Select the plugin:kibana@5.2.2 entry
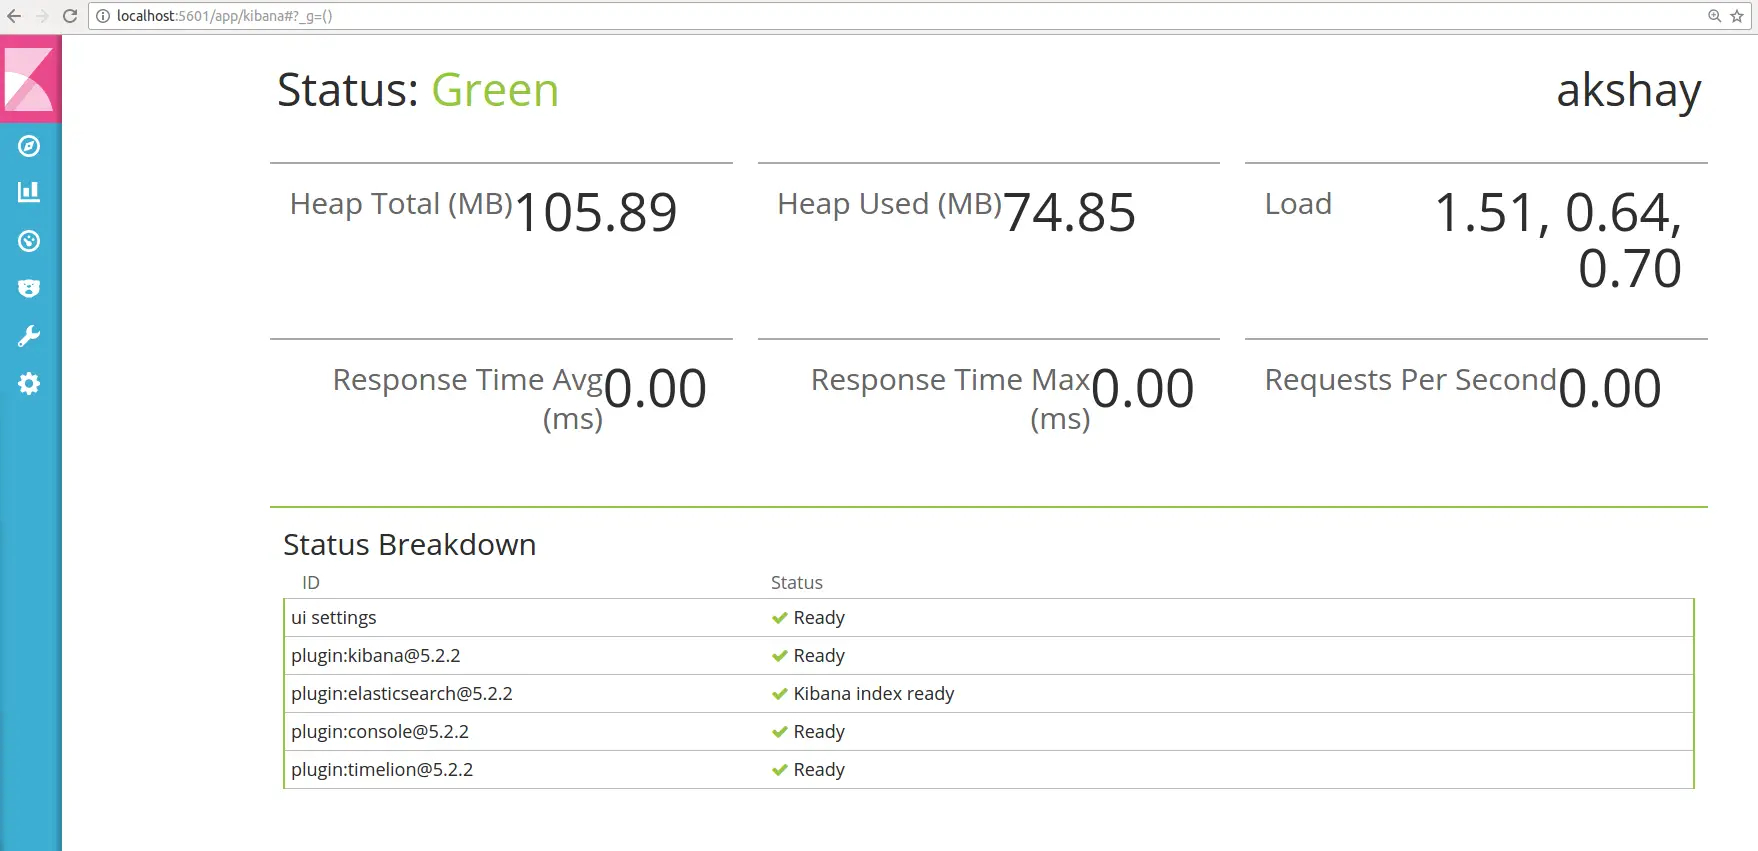The height and width of the screenshot is (851, 1758). click(x=376, y=656)
